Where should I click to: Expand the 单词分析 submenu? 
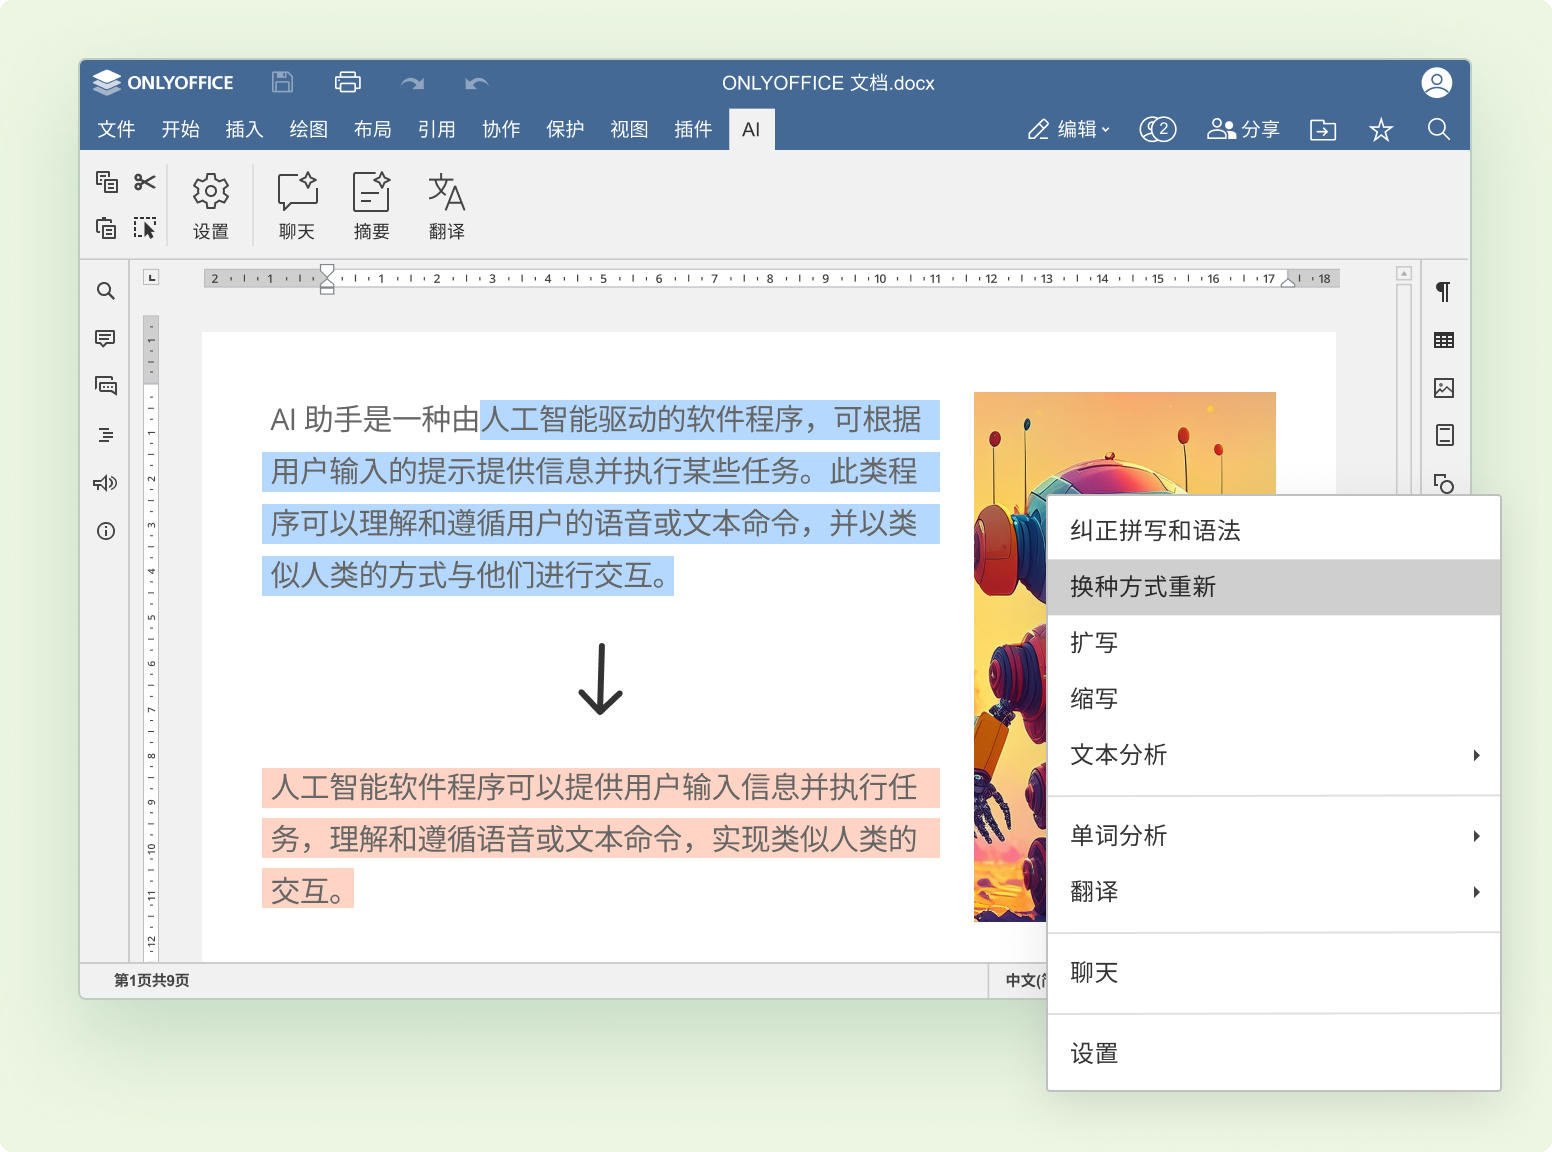[x=1272, y=836]
